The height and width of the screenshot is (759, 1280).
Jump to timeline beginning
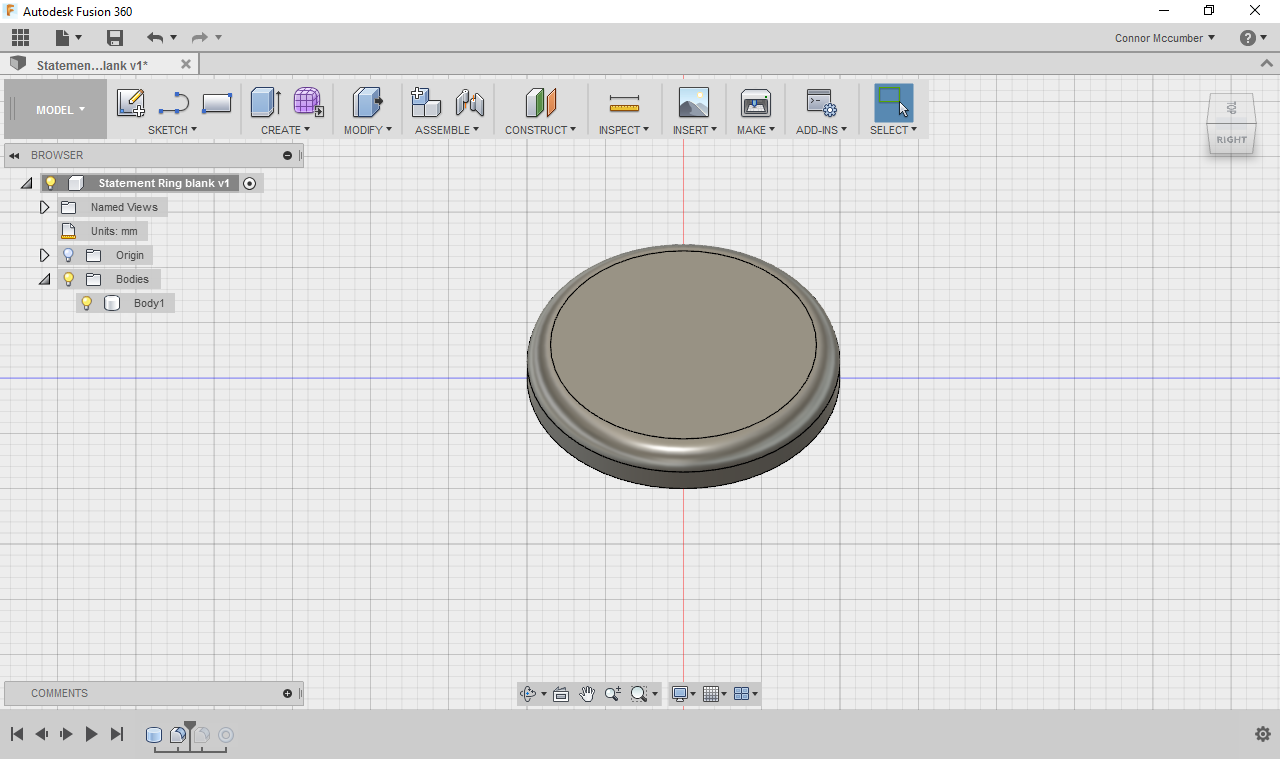[17, 734]
